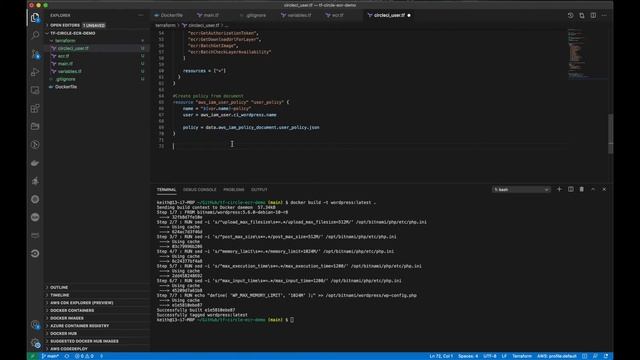Open the Manage gear menu
This screenshot has height=360, width=640.
pyautogui.click(x=35, y=343)
